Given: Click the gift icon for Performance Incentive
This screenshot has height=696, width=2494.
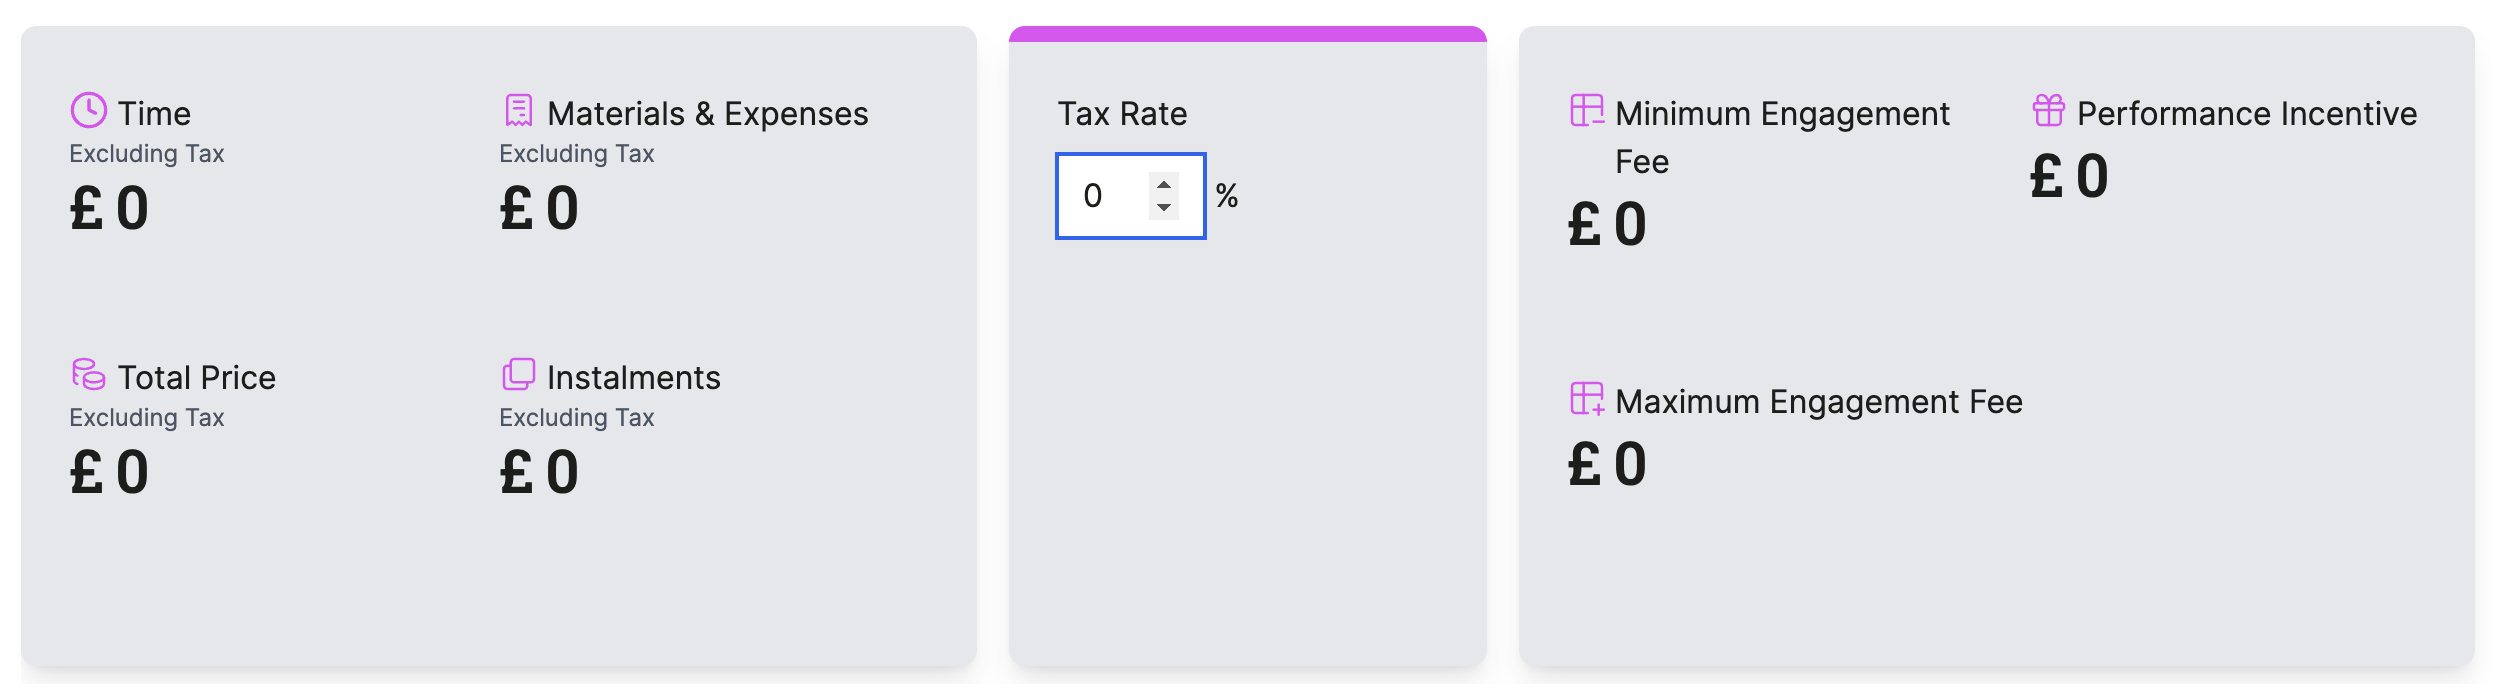Looking at the screenshot, I should click(x=2048, y=111).
